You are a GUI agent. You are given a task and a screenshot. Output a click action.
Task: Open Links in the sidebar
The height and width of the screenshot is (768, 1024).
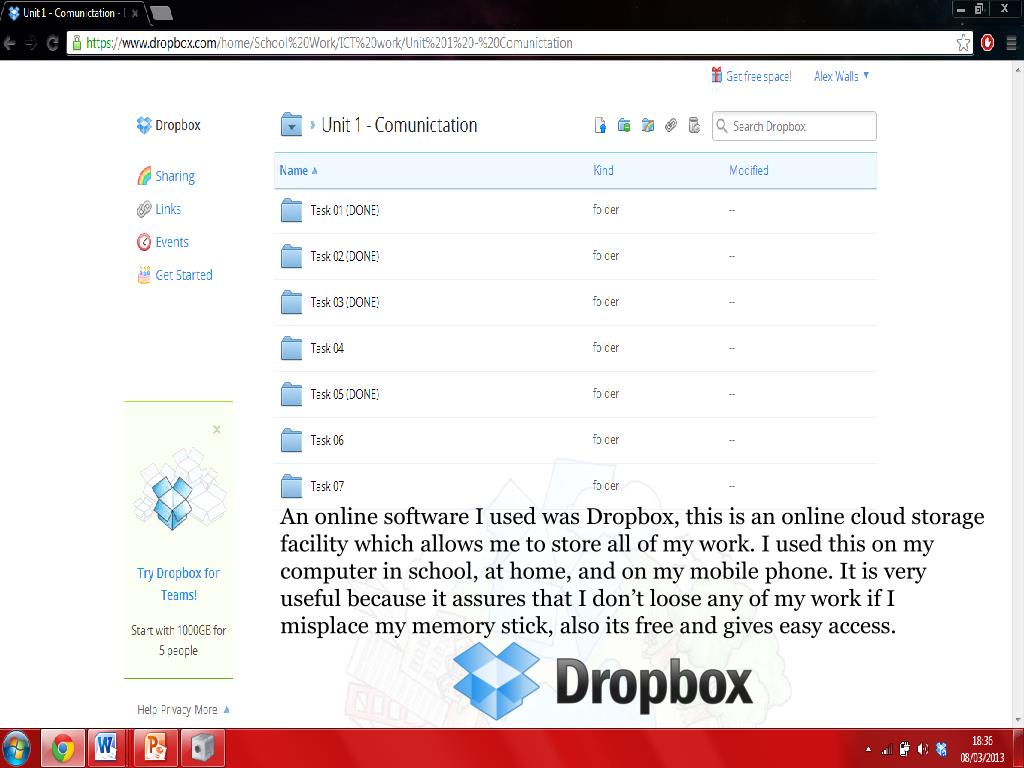159,209
